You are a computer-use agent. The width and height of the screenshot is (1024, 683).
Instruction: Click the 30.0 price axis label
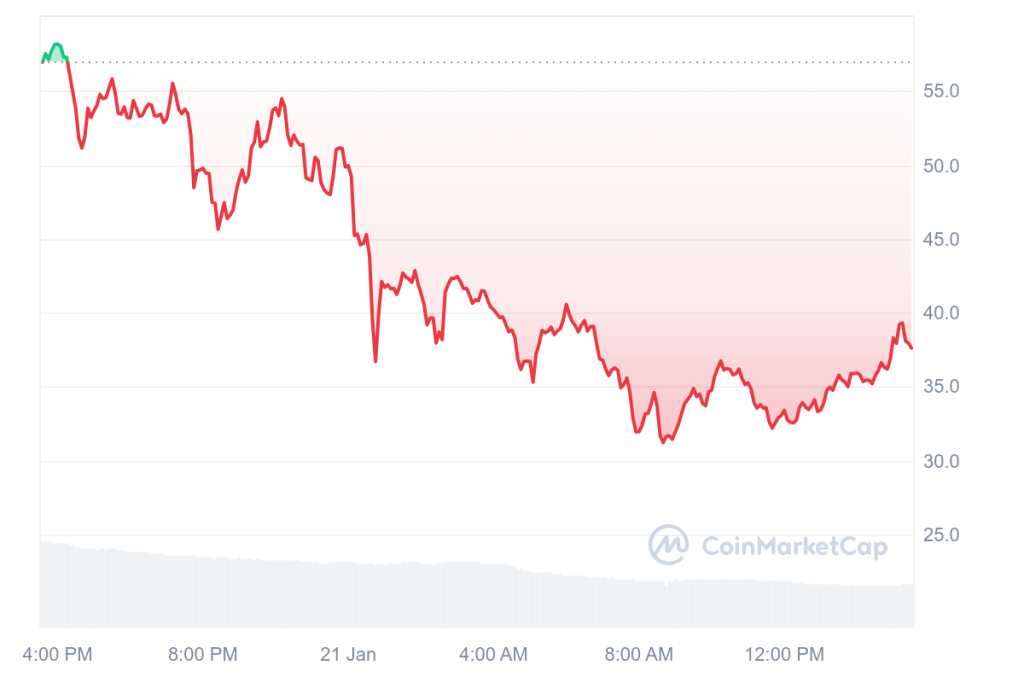pyautogui.click(x=940, y=462)
